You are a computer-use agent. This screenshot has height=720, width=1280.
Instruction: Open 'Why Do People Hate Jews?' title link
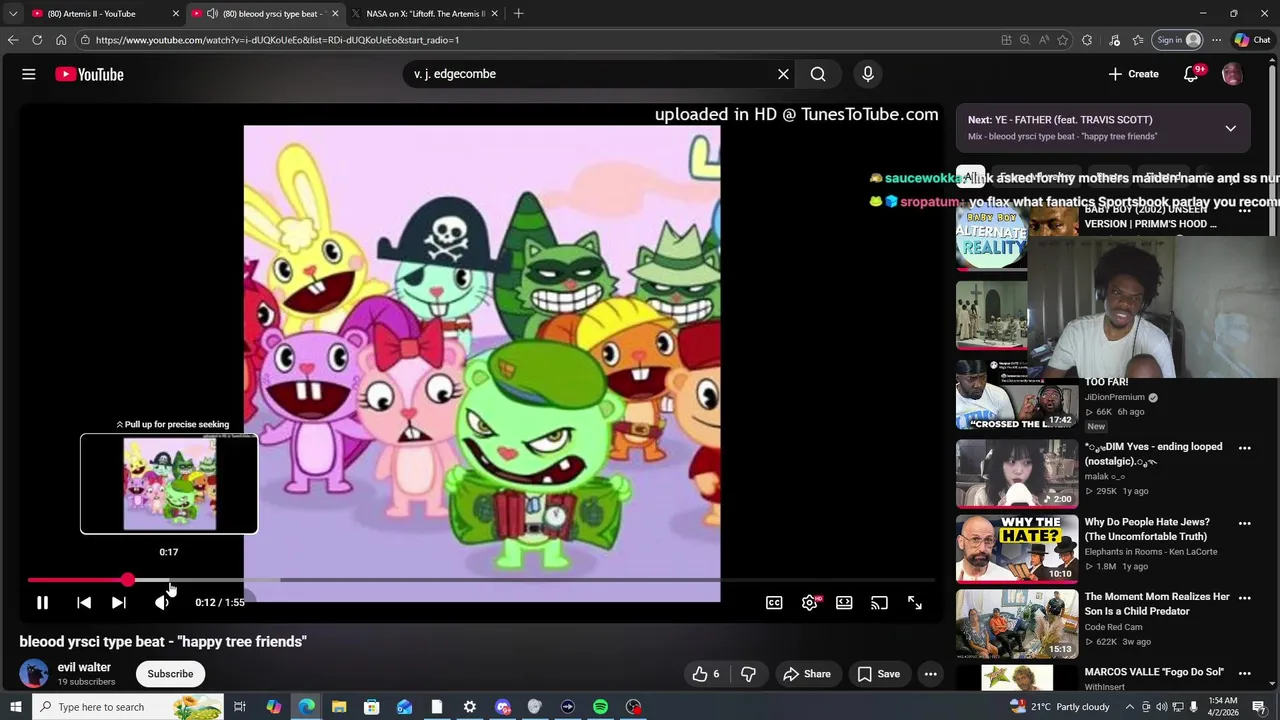[x=1147, y=529]
